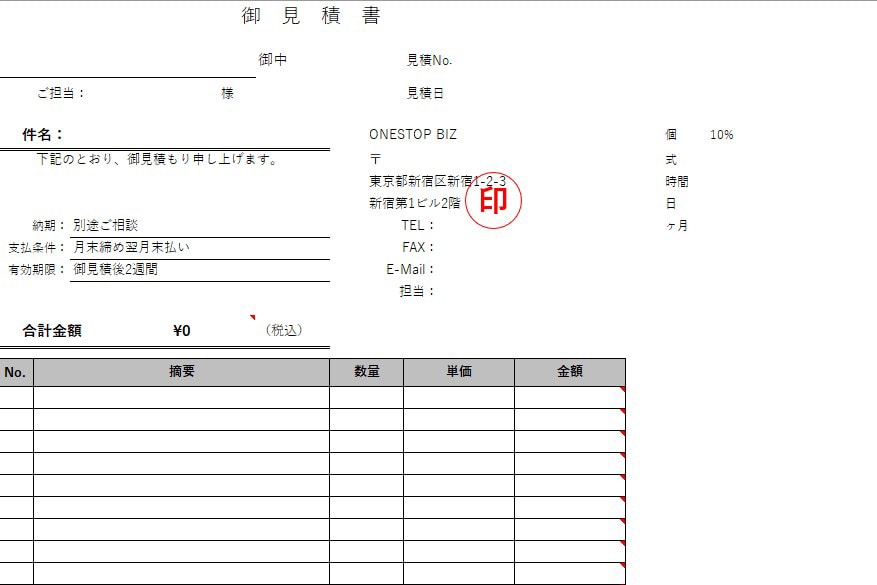Image resolution: width=877 pixels, height=585 pixels.
Task: Select the 個 unit cell
Action: point(671,134)
